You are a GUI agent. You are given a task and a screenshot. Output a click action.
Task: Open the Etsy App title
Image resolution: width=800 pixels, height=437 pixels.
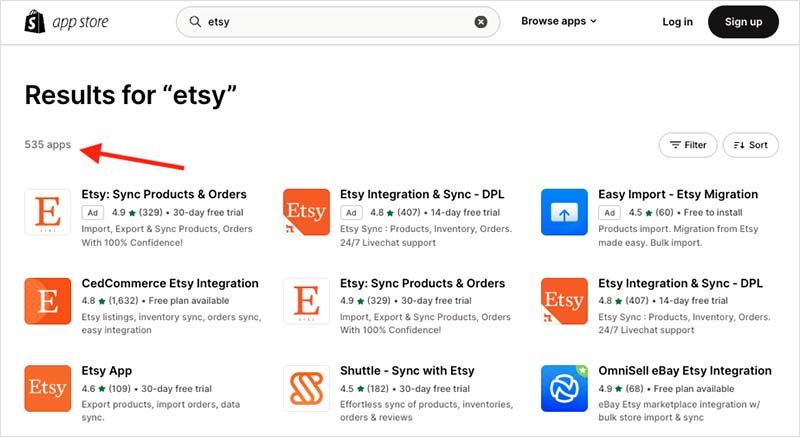pos(107,371)
